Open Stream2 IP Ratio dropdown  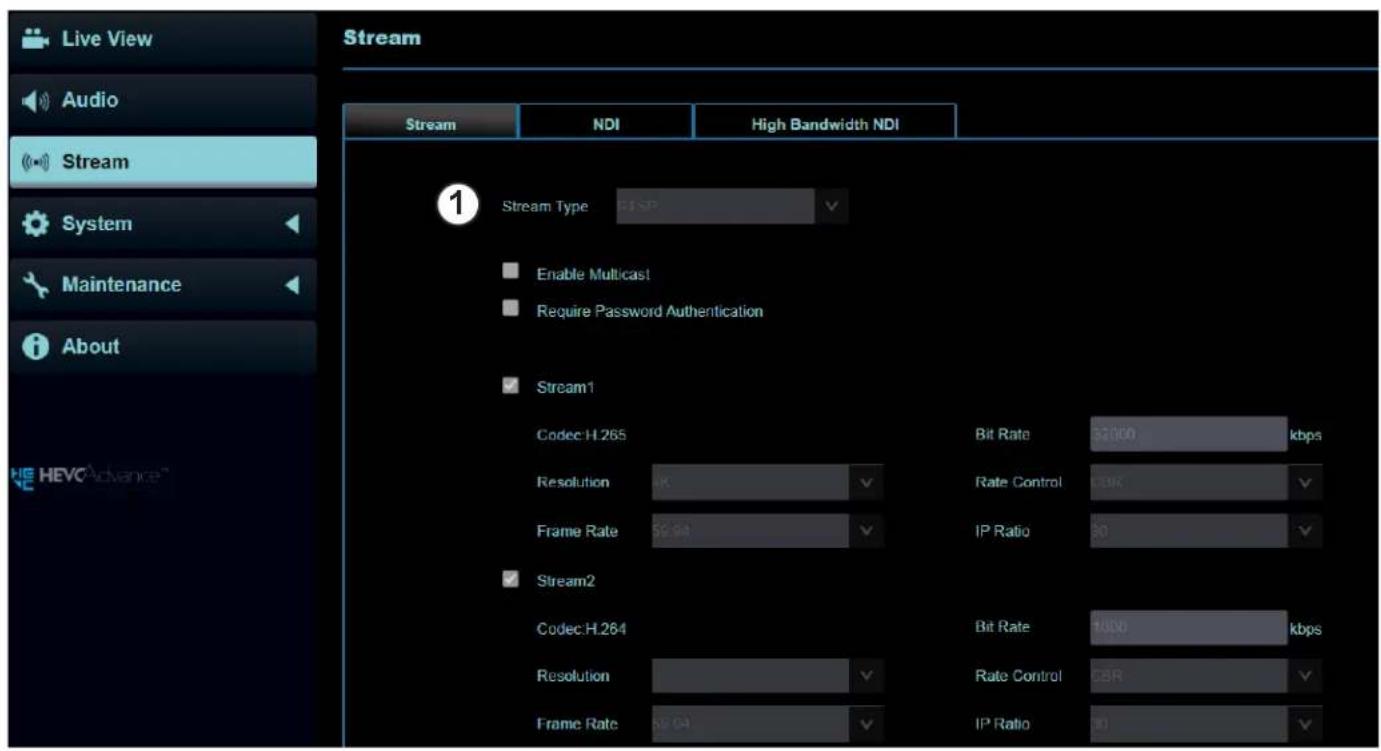1206,725
